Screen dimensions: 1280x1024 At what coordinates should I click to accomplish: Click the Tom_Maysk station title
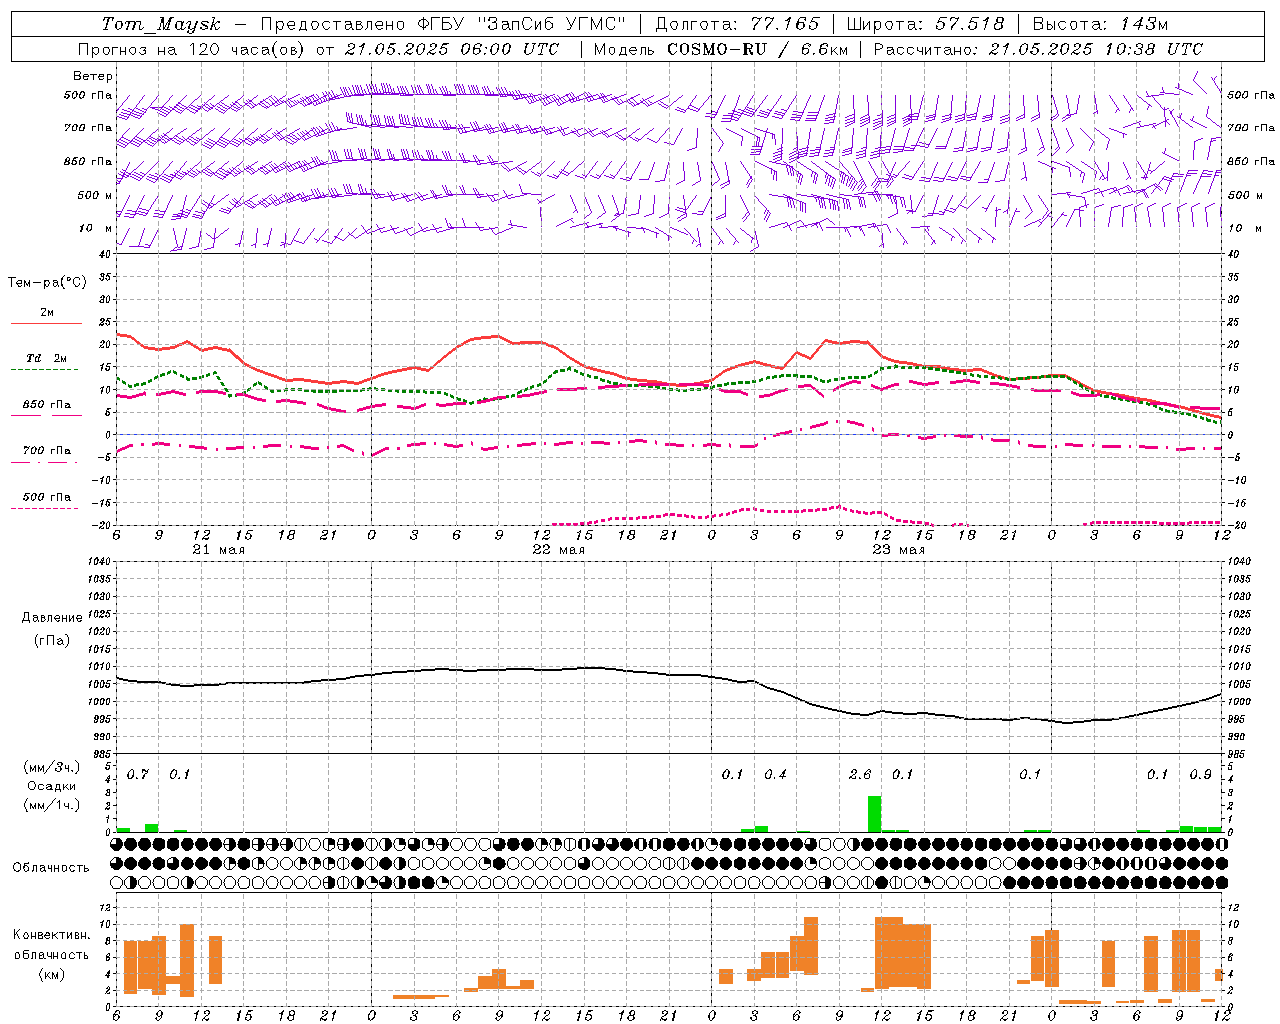click(x=161, y=24)
